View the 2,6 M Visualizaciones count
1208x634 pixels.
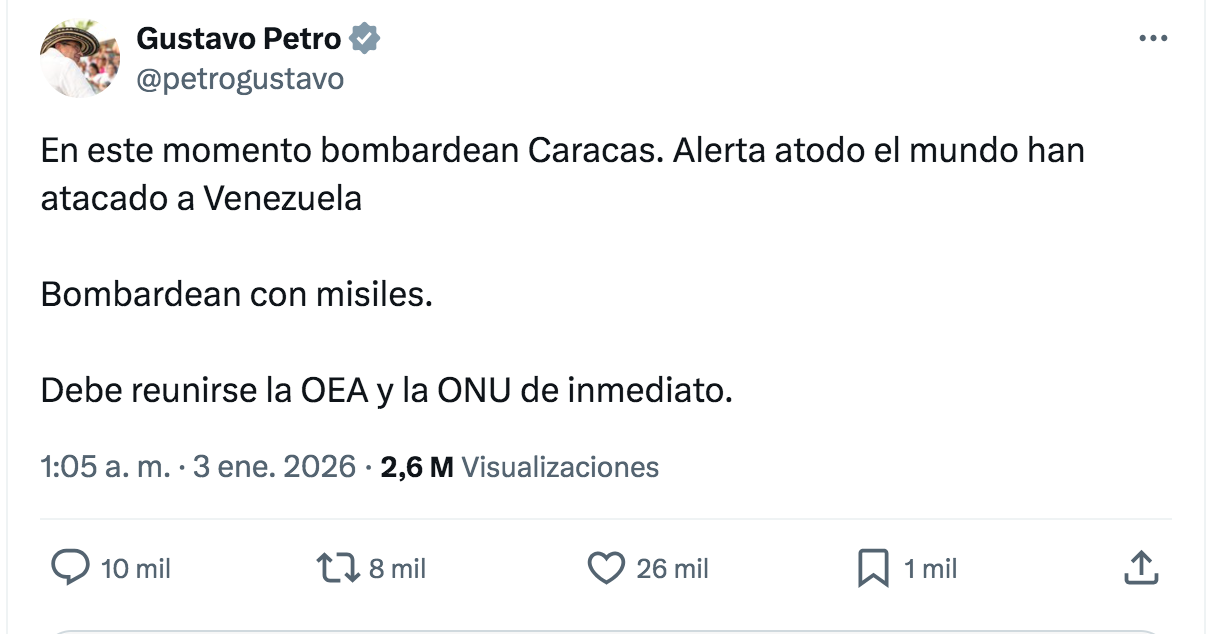click(x=520, y=466)
